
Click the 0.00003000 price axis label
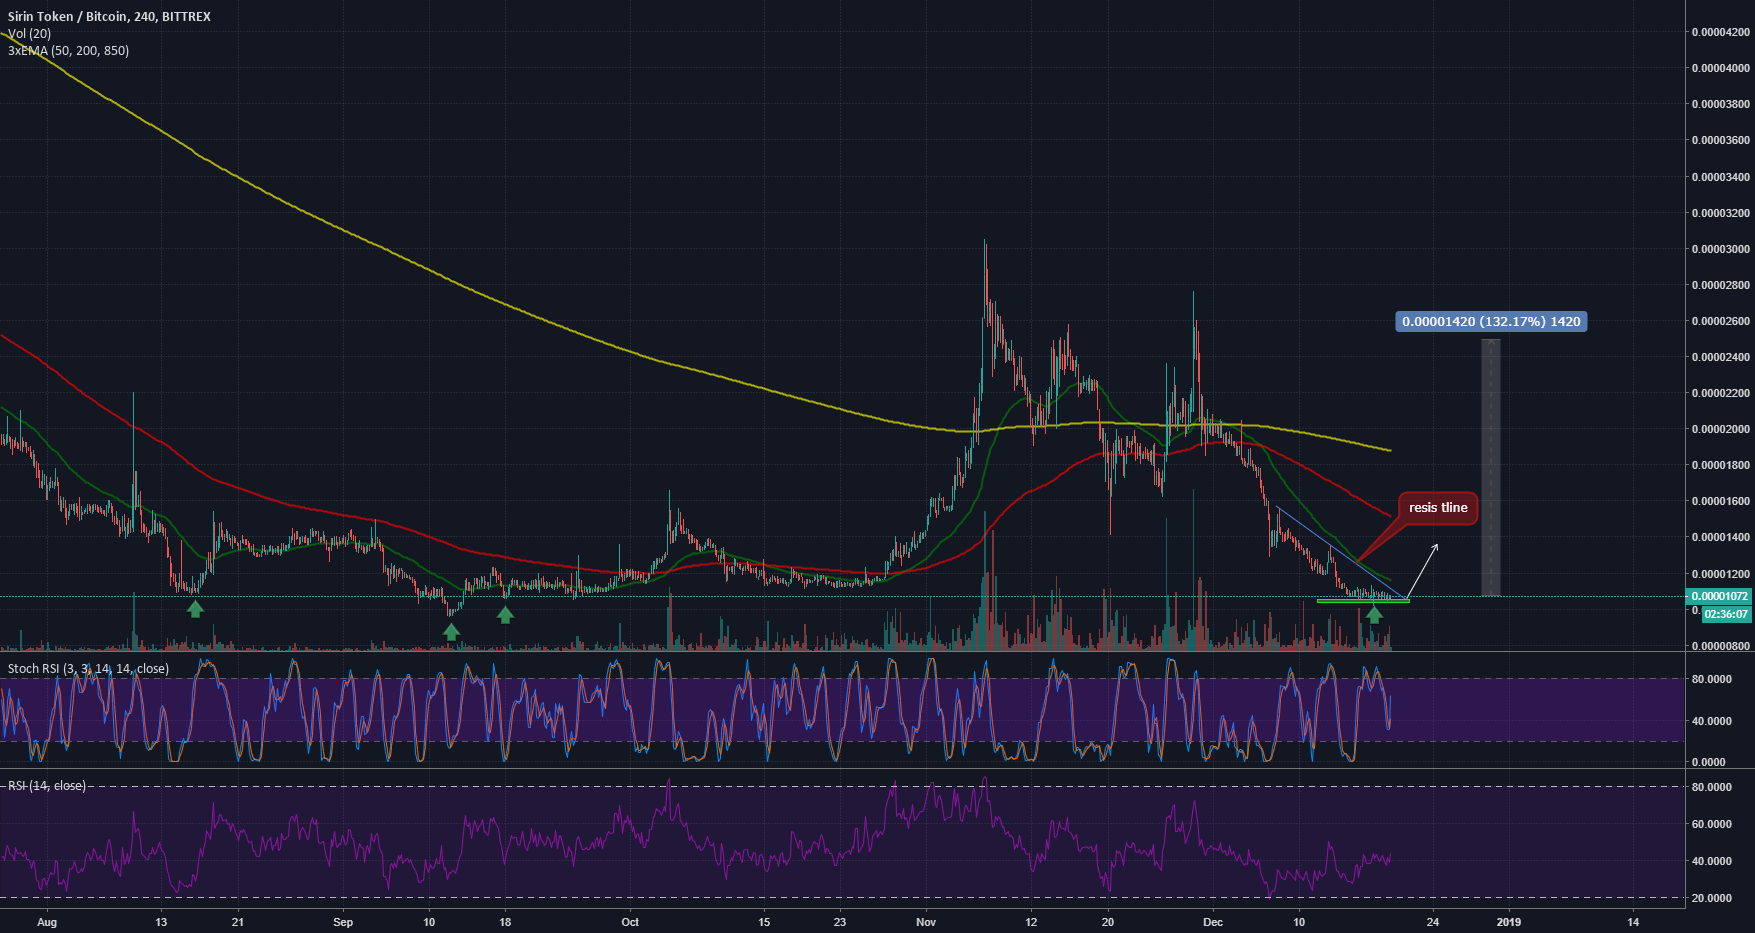pyautogui.click(x=1721, y=249)
